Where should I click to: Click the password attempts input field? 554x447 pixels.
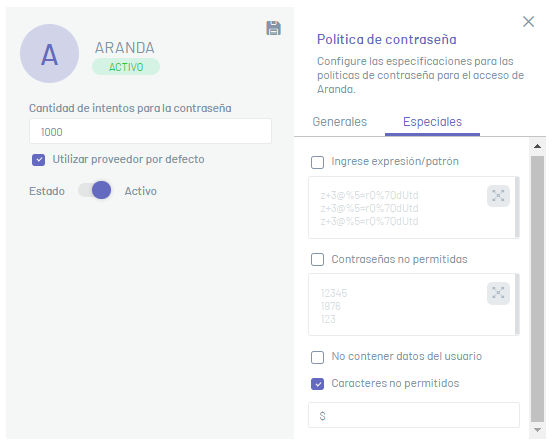151,131
